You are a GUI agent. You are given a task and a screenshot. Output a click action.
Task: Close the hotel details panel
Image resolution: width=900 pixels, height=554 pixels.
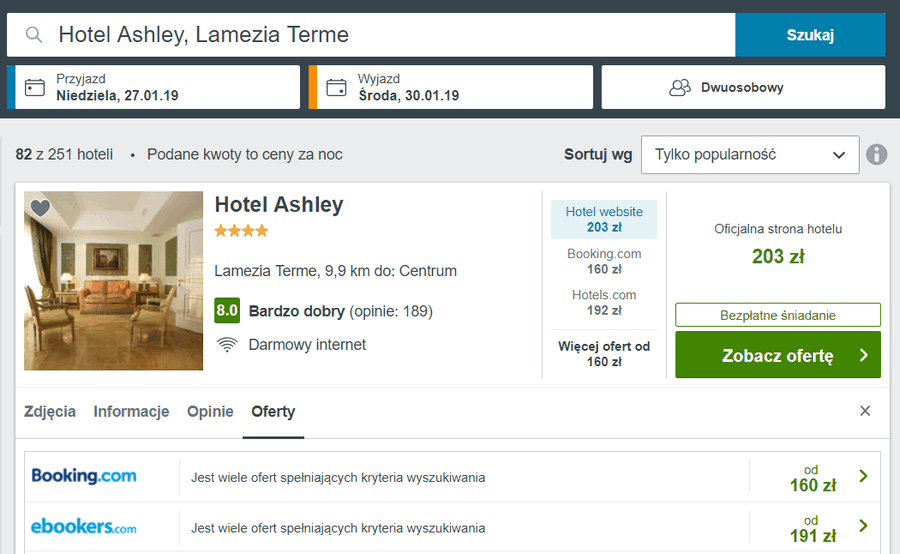pos(865,411)
